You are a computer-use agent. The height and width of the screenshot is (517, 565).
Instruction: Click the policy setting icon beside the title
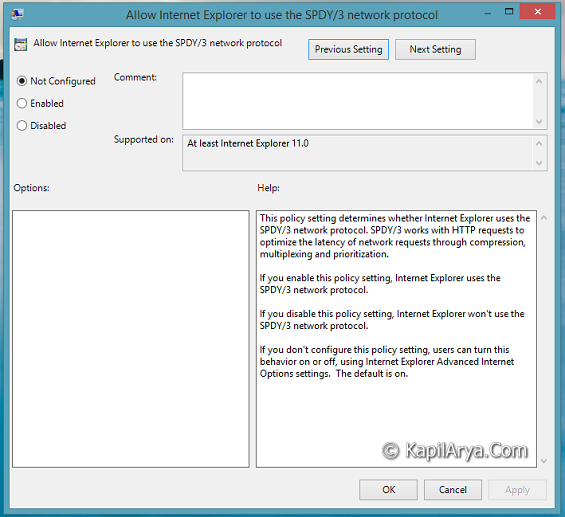tap(21, 44)
